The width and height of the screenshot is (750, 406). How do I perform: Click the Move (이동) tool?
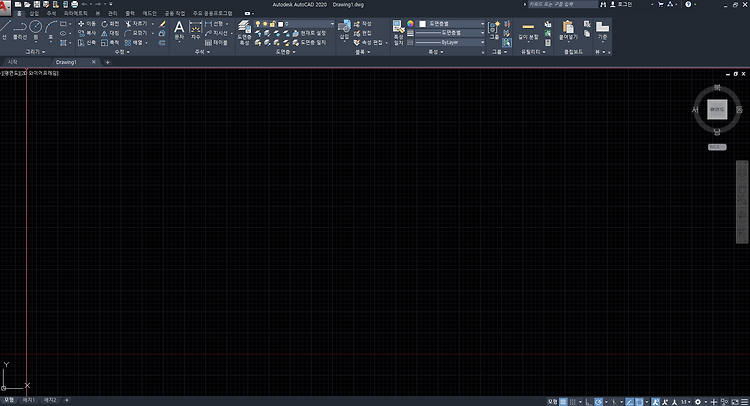[x=87, y=23]
